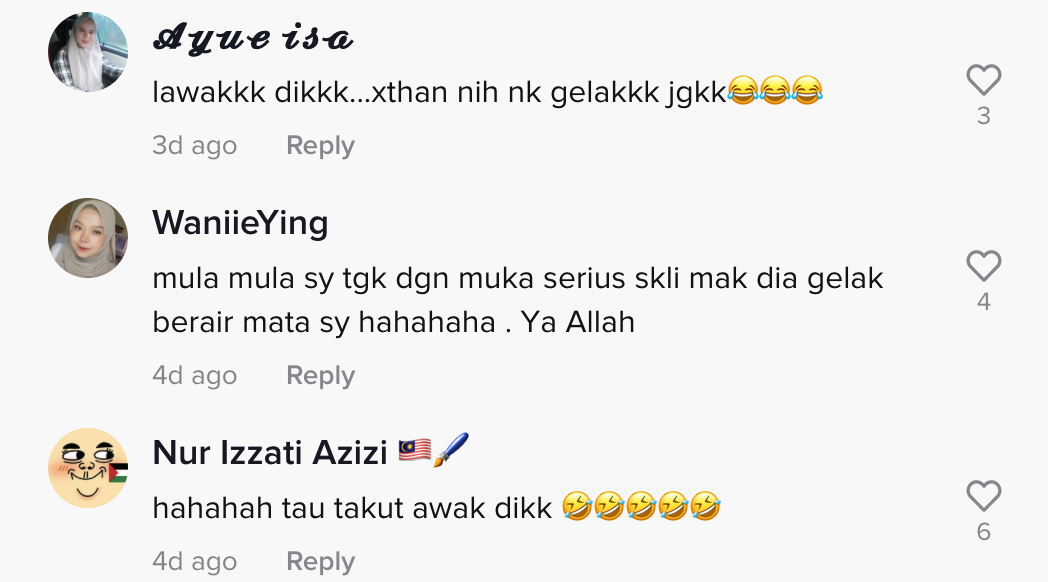Image resolution: width=1048 pixels, height=582 pixels.
Task: Select the like count 3 under the heart
Action: pyautogui.click(x=983, y=116)
